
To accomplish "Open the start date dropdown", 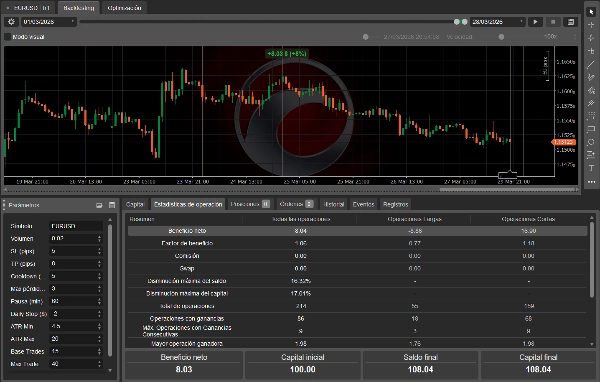I will 72,22.
